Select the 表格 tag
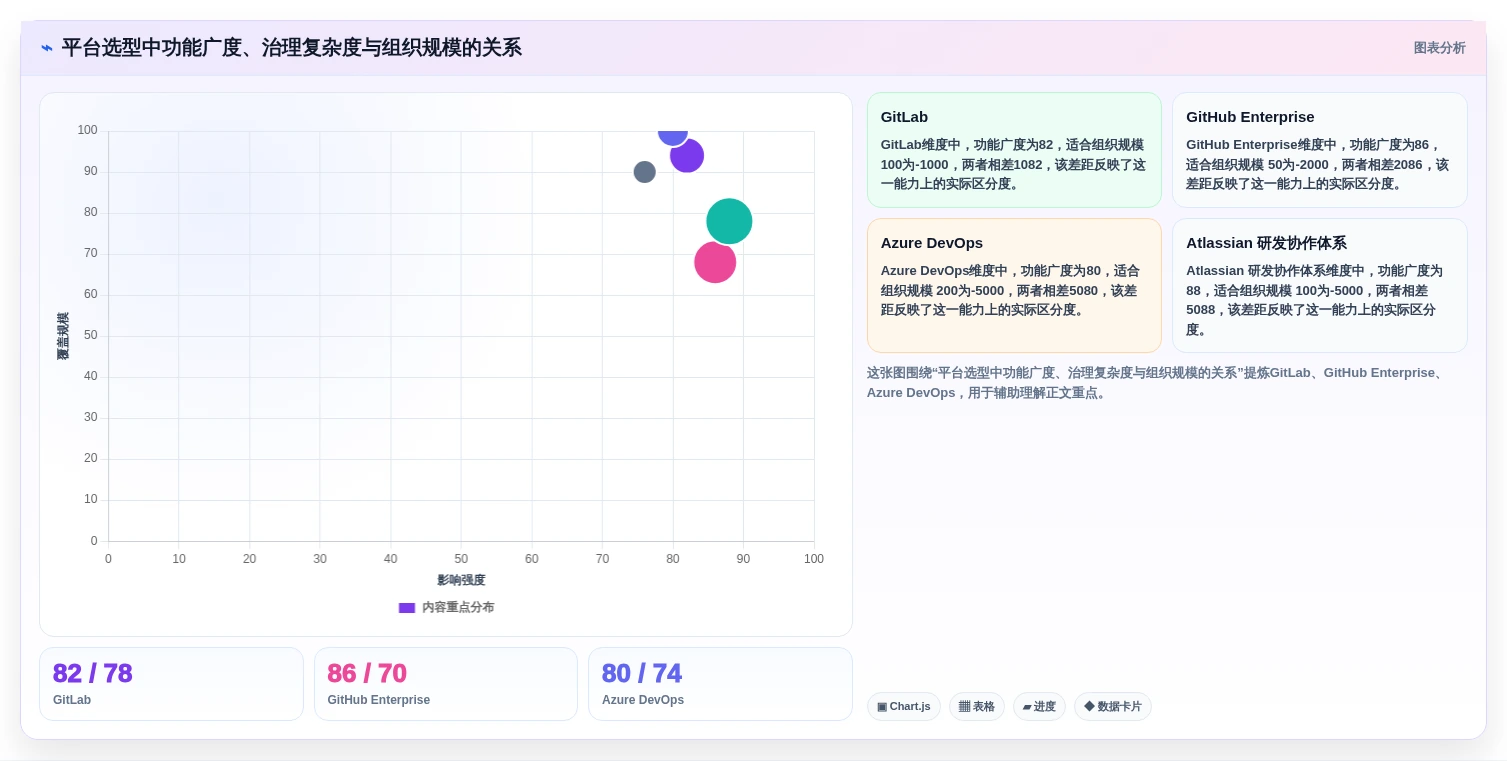This screenshot has width=1507, height=761. pyautogui.click(x=977, y=706)
